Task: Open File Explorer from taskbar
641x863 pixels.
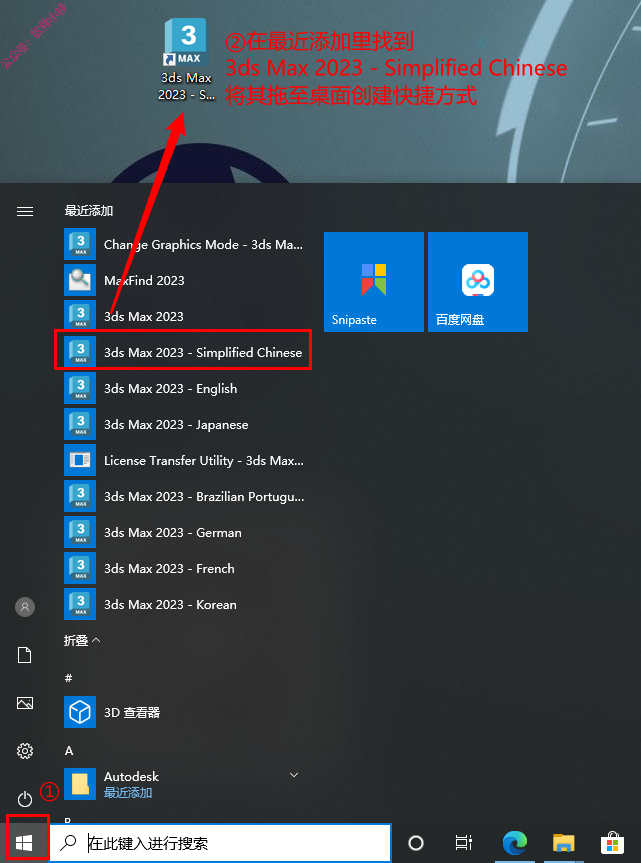Action: pyautogui.click(x=563, y=843)
